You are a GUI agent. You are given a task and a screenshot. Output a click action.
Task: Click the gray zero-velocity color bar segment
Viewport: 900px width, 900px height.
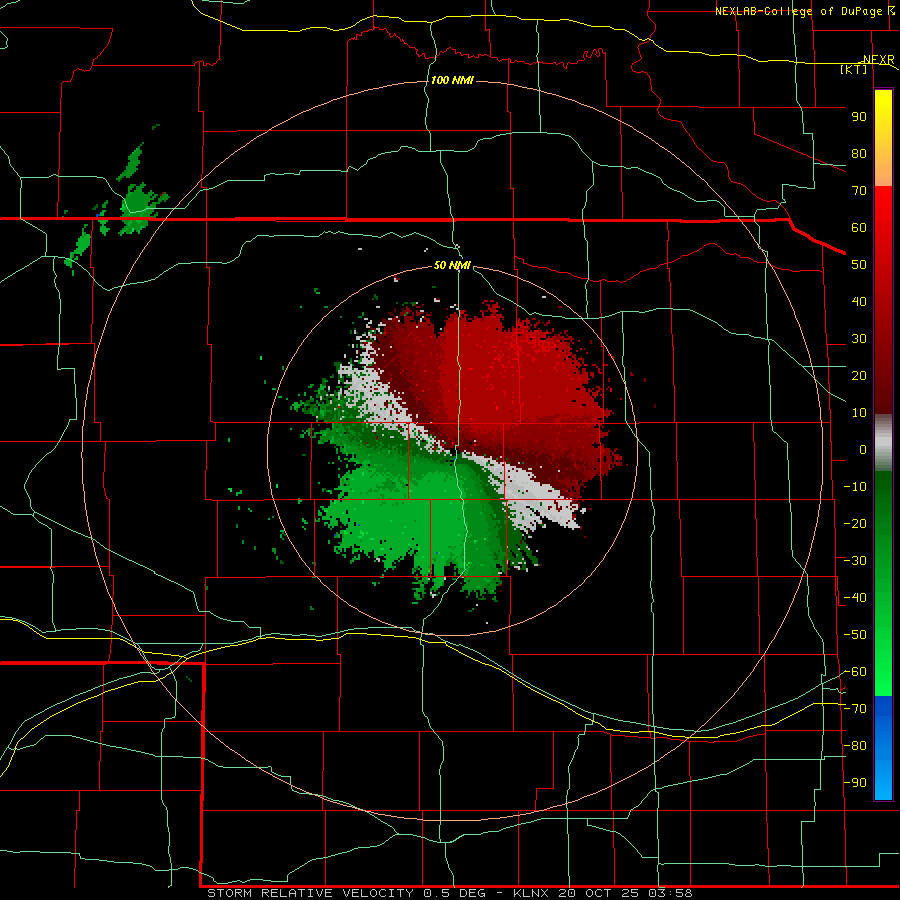(883, 443)
